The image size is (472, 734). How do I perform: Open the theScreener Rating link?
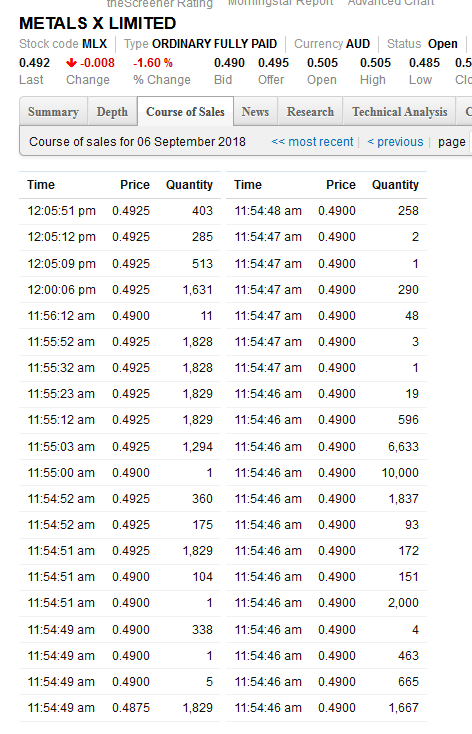pos(160,4)
